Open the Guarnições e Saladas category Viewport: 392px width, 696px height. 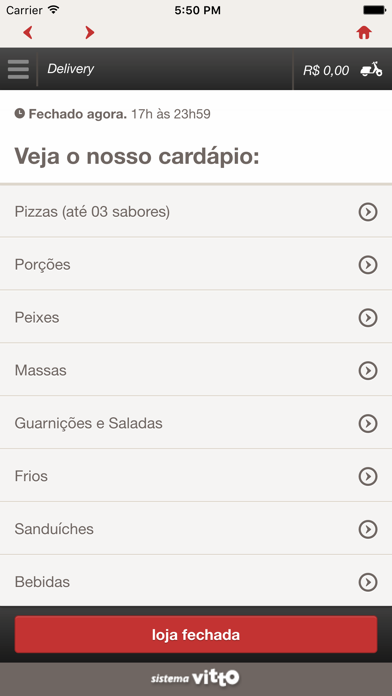[196, 423]
